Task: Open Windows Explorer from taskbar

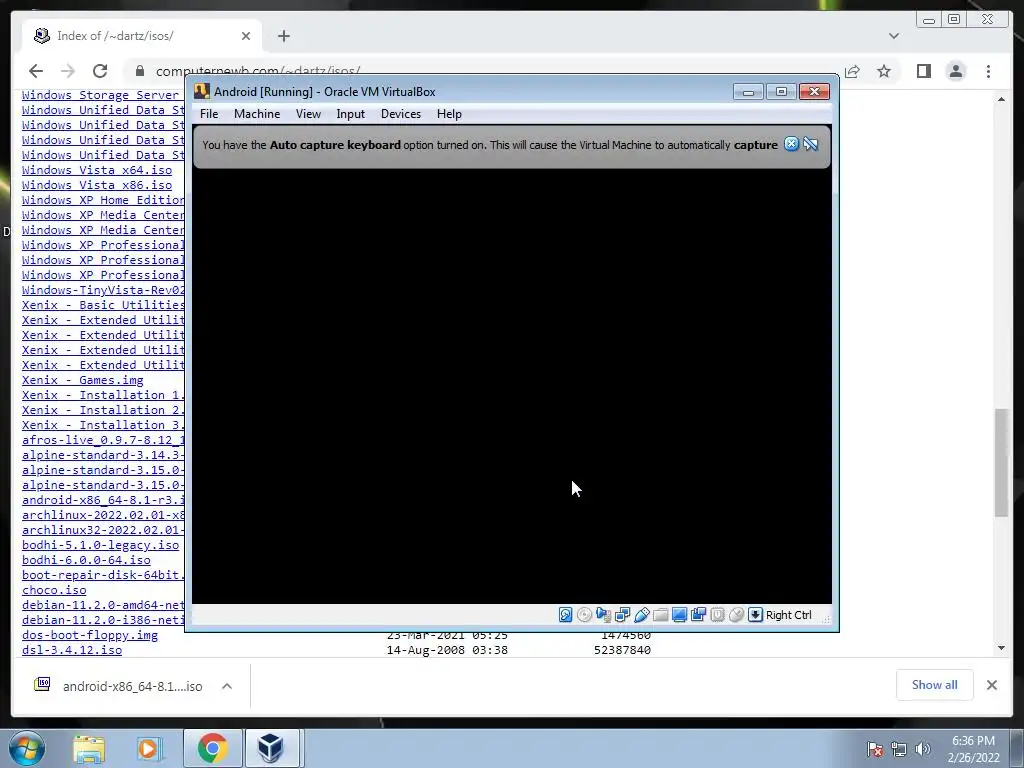Action: [89, 748]
